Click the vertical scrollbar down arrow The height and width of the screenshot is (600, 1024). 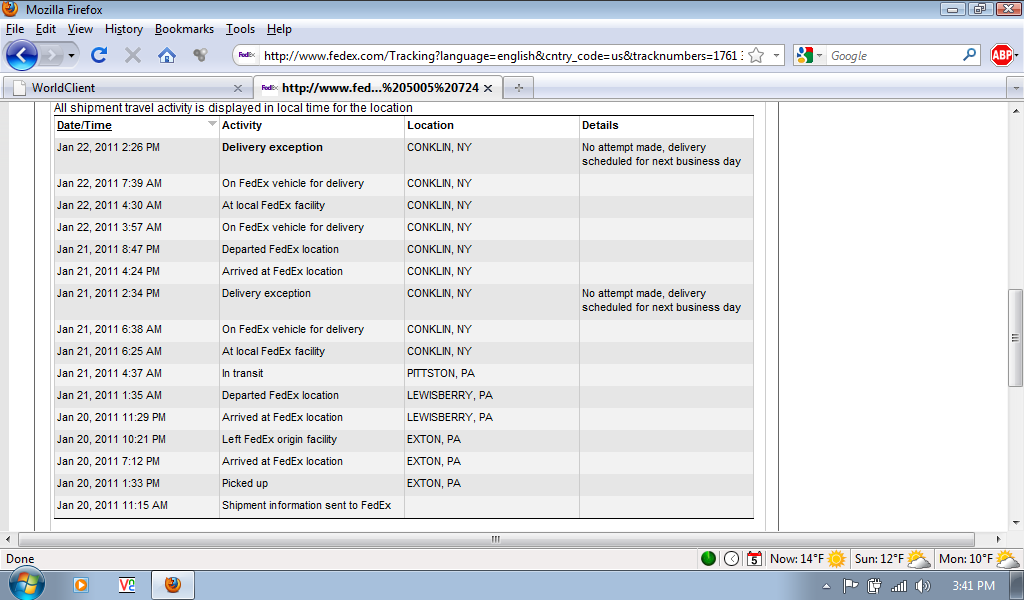click(x=1016, y=522)
